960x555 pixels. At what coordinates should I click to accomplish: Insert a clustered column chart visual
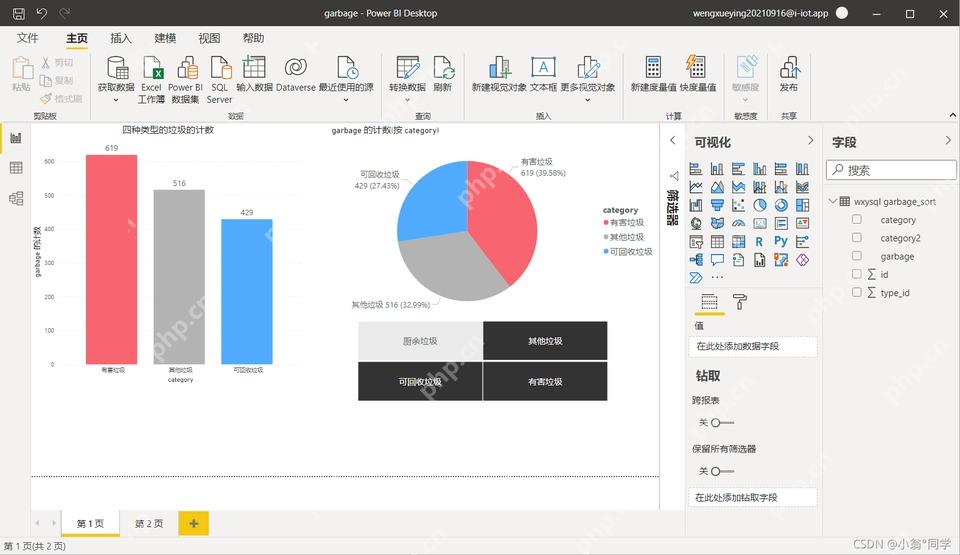coord(760,168)
